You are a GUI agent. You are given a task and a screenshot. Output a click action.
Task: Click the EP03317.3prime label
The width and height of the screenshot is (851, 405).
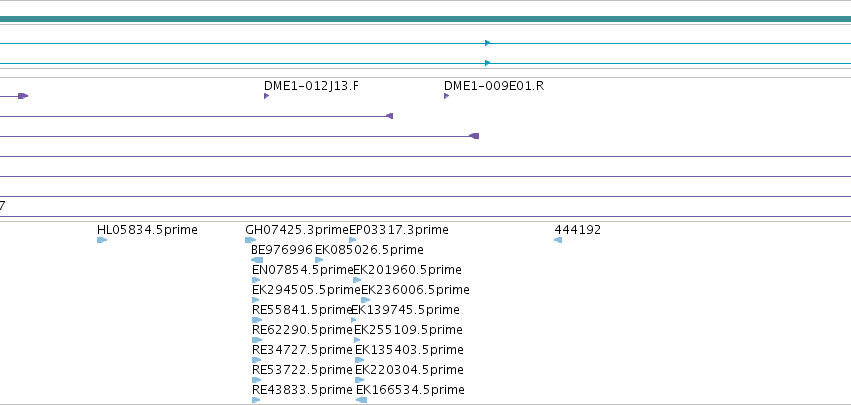pyautogui.click(x=399, y=230)
